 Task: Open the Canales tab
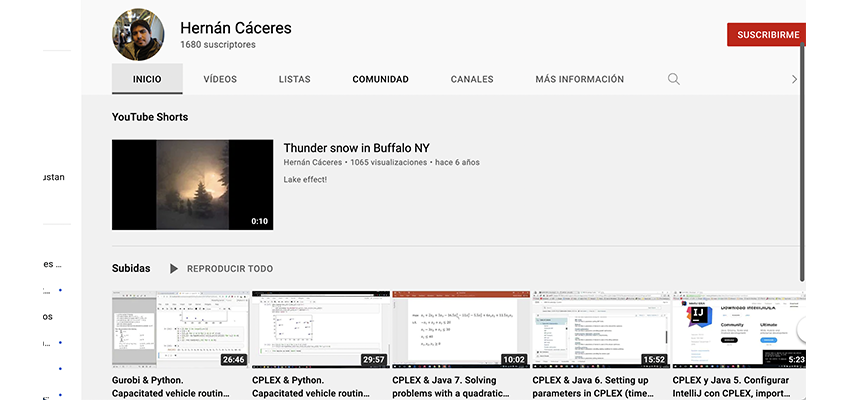click(x=472, y=79)
